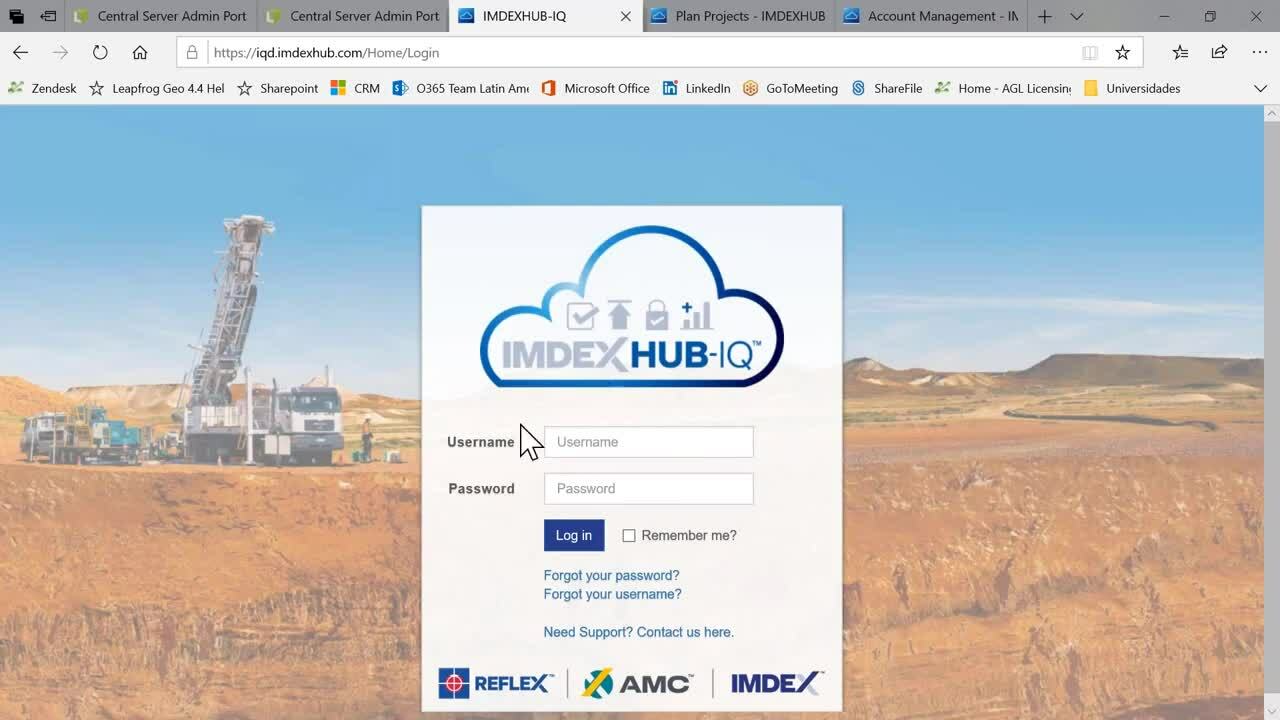Open the Sharepoint bookmark
This screenshot has width=1280, height=720.
(277, 88)
